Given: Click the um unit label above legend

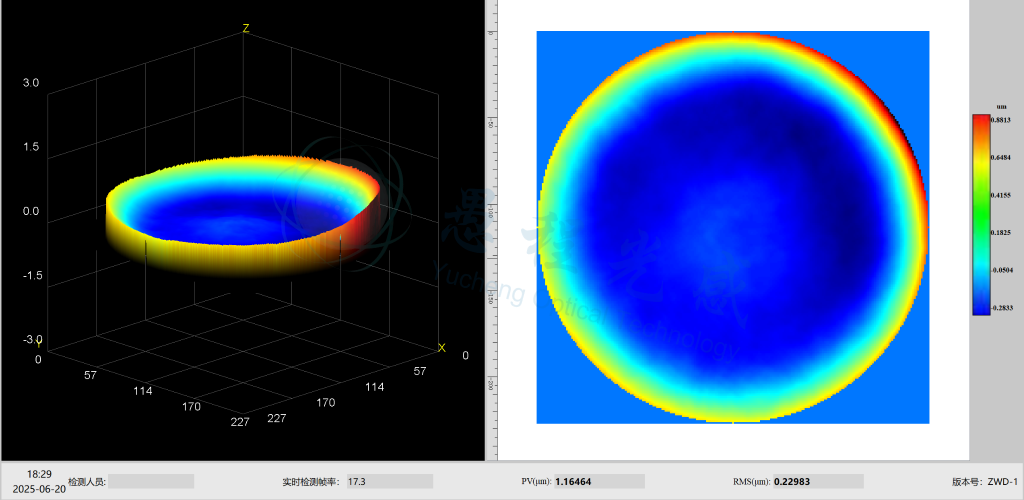Looking at the screenshot, I should pyautogui.click(x=1001, y=106).
